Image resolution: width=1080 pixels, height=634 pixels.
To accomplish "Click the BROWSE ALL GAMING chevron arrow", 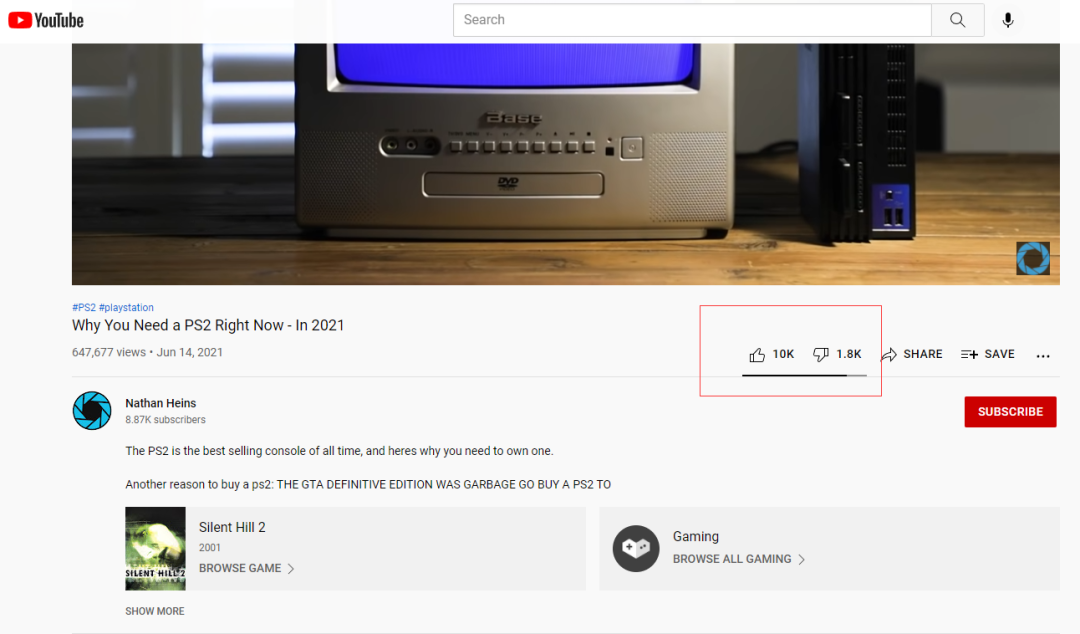I will (801, 560).
